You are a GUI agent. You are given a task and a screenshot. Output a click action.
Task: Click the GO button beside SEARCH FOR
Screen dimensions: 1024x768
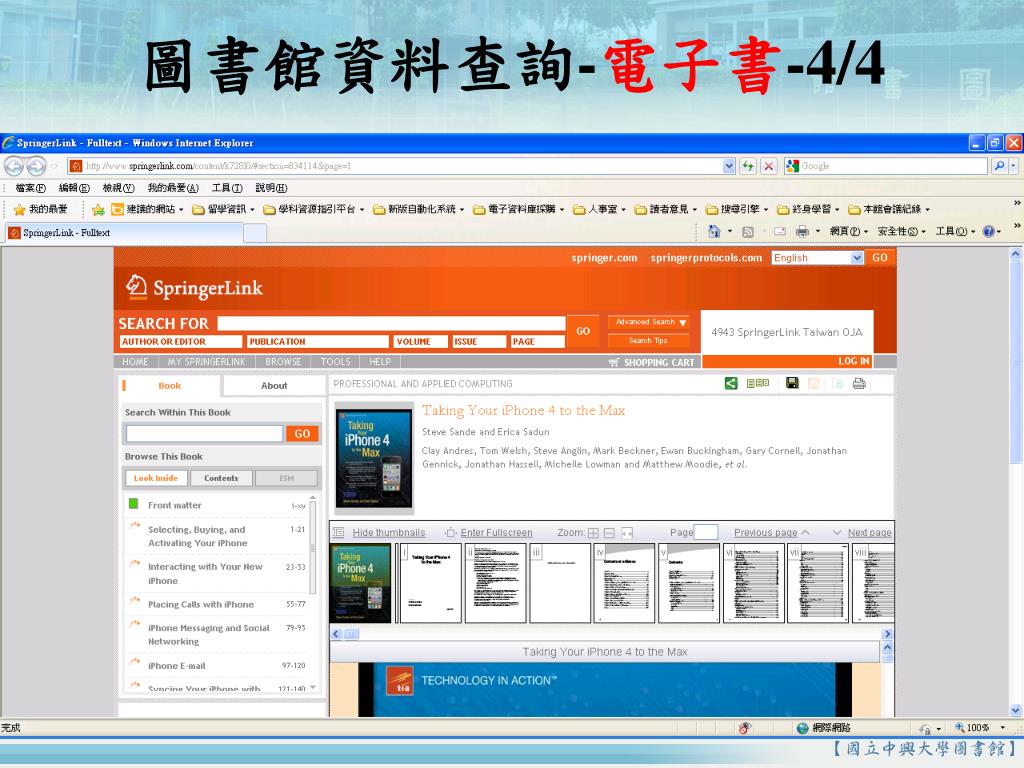583,331
